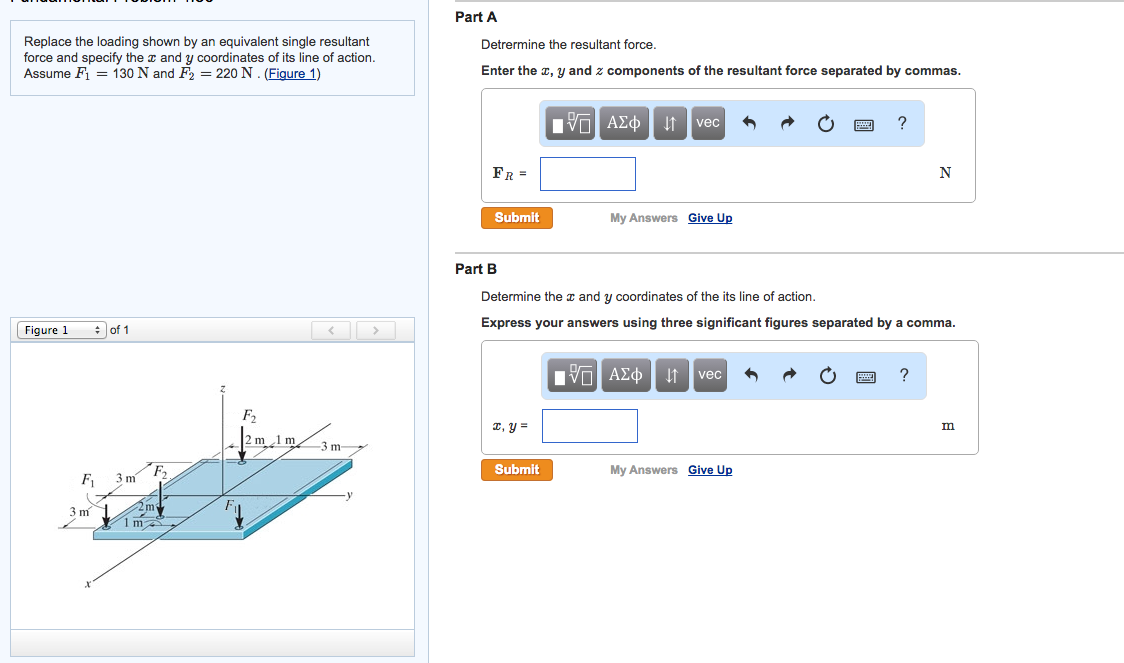Screen dimensions: 1124x663
Task: Click Give Up link for Part B
Action: 710,470
